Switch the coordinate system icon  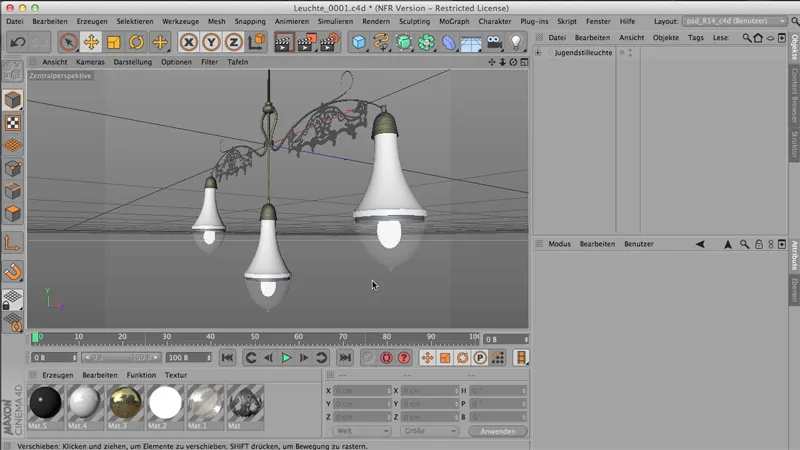tap(257, 42)
